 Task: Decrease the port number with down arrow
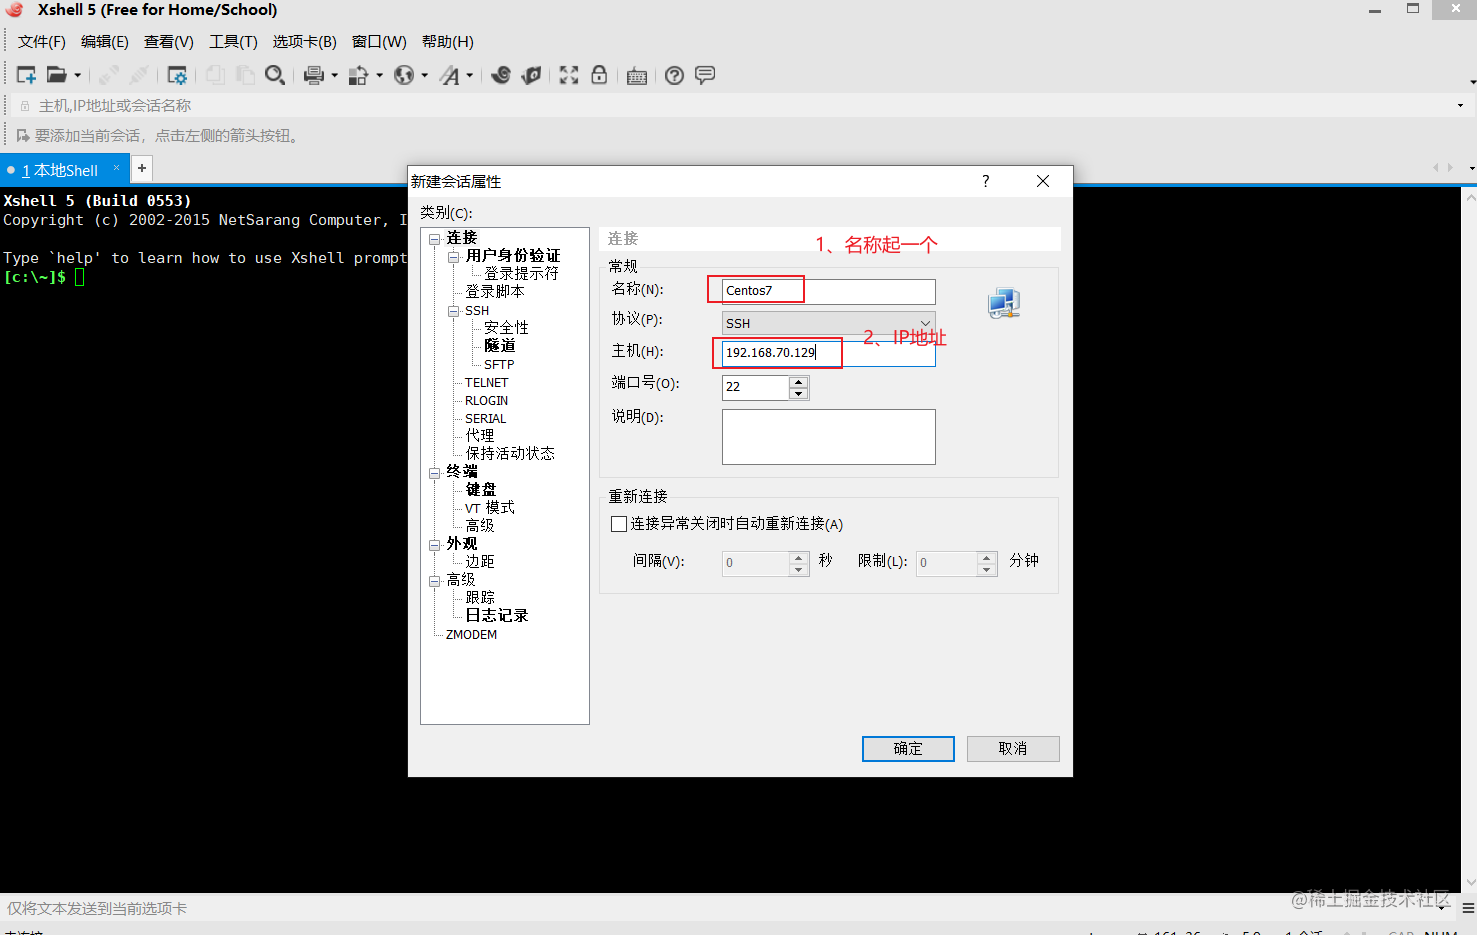(x=798, y=393)
